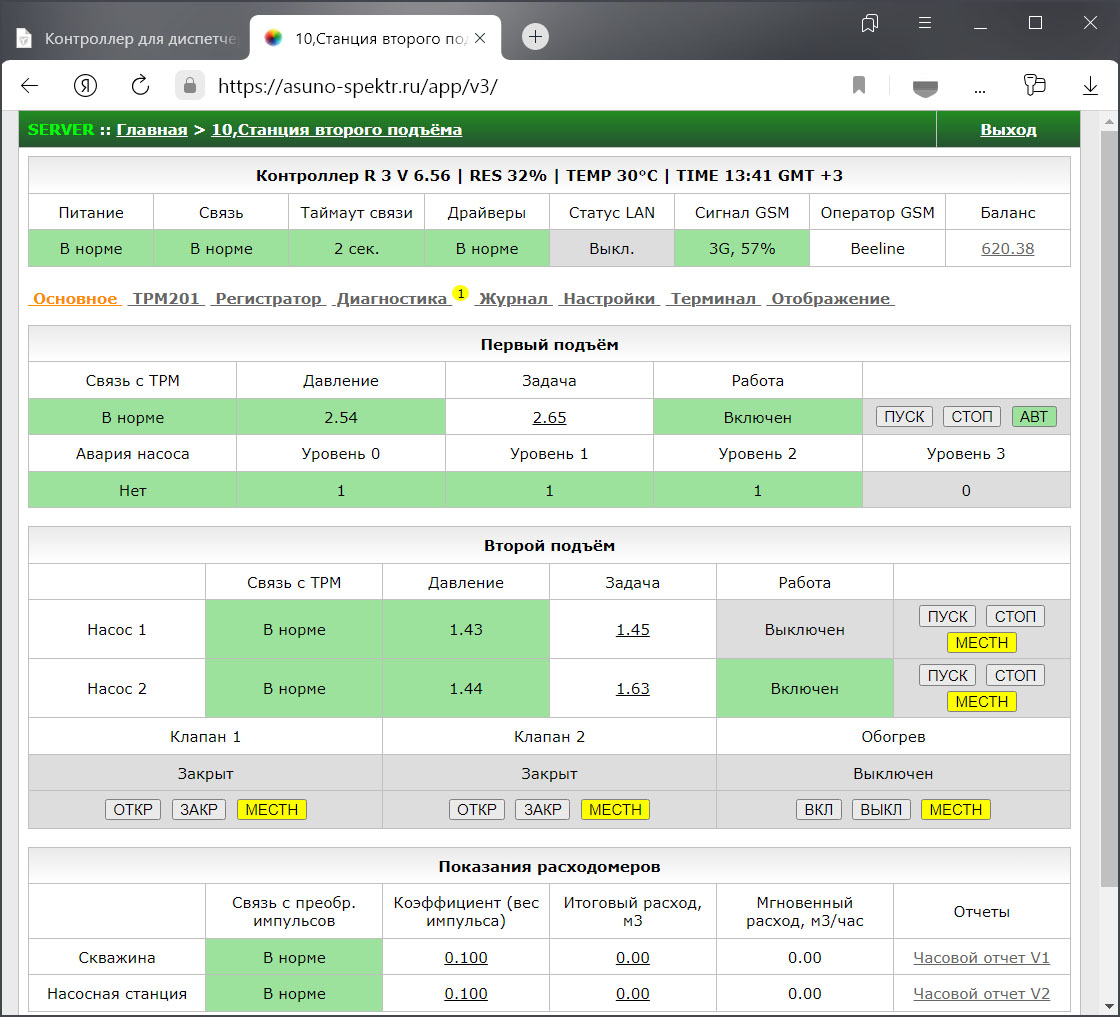Click the Yandex home icon
Viewport: 1120px width, 1017px height.
coord(85,86)
